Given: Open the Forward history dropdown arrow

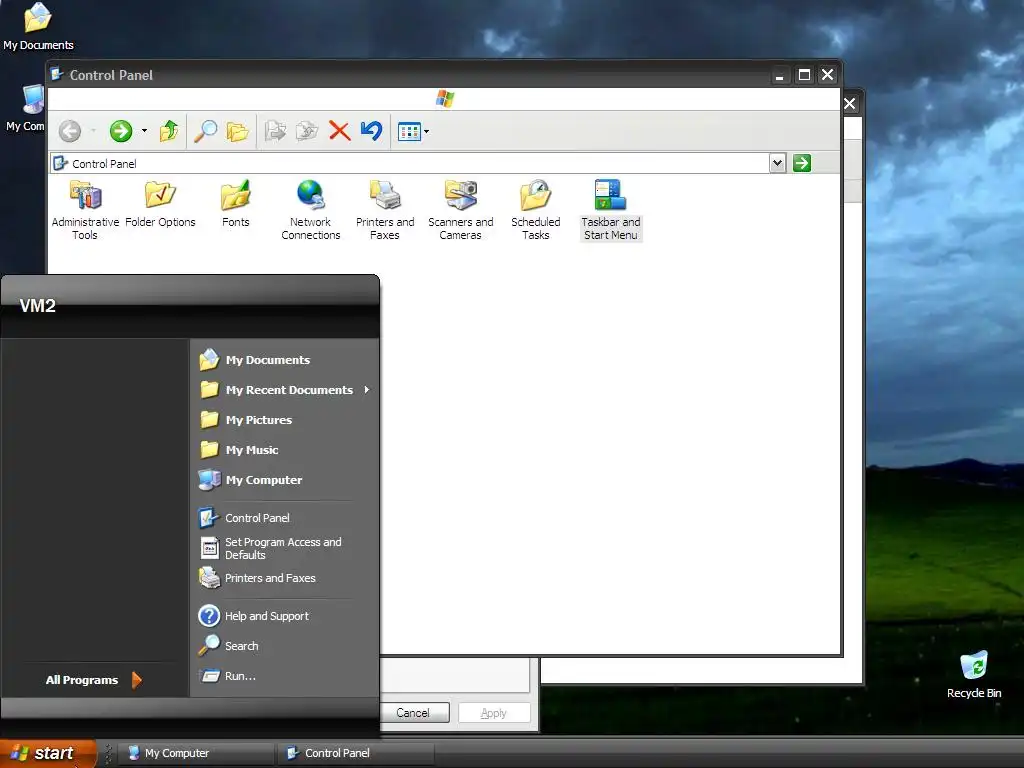Looking at the screenshot, I should (x=144, y=131).
